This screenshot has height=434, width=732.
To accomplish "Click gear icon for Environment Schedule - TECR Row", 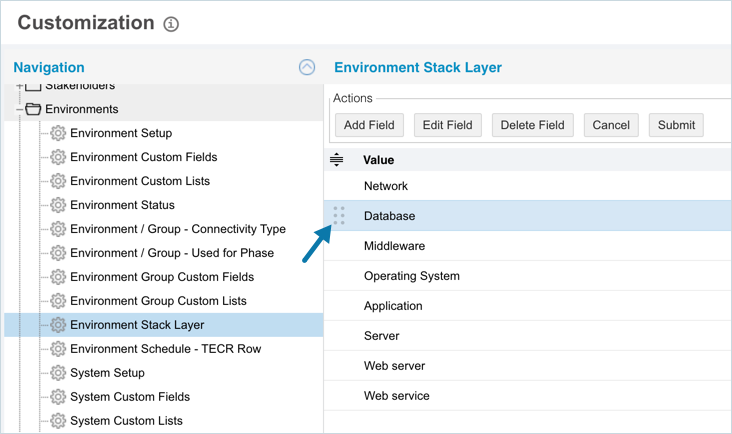I will tap(58, 349).
